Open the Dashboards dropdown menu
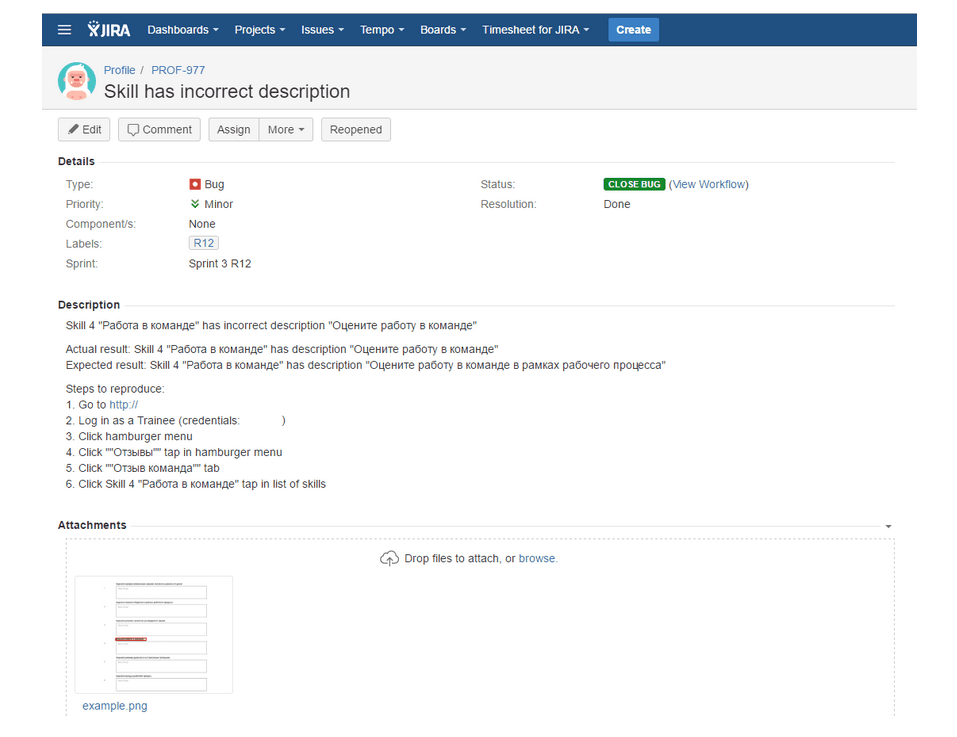957x737 pixels. pos(182,30)
